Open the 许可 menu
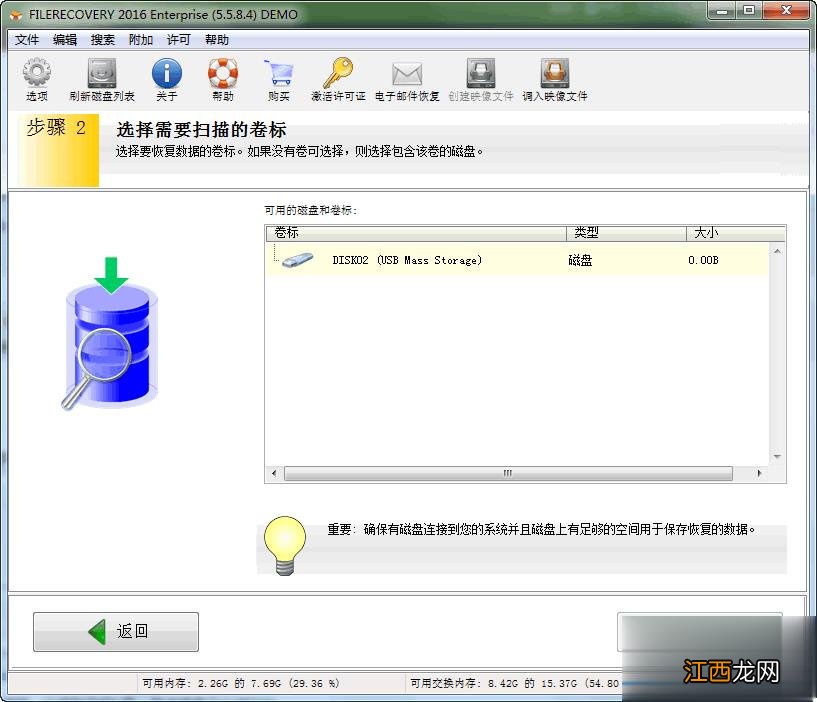This screenshot has height=702, width=817. 179,40
